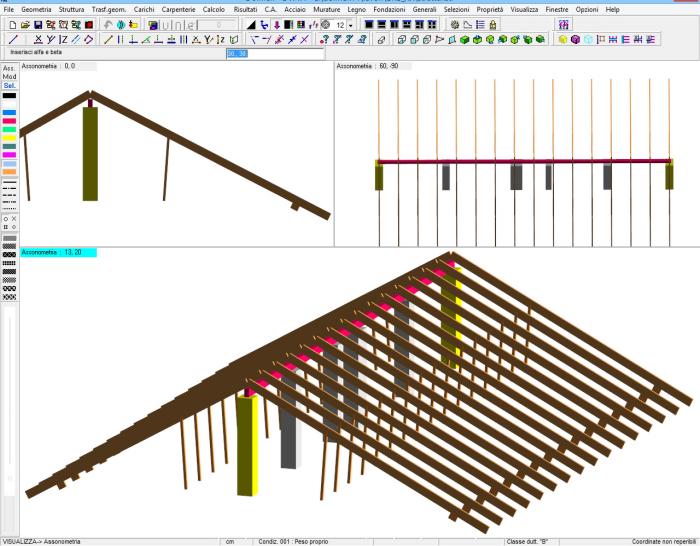Click the New file icon

pos(11,24)
